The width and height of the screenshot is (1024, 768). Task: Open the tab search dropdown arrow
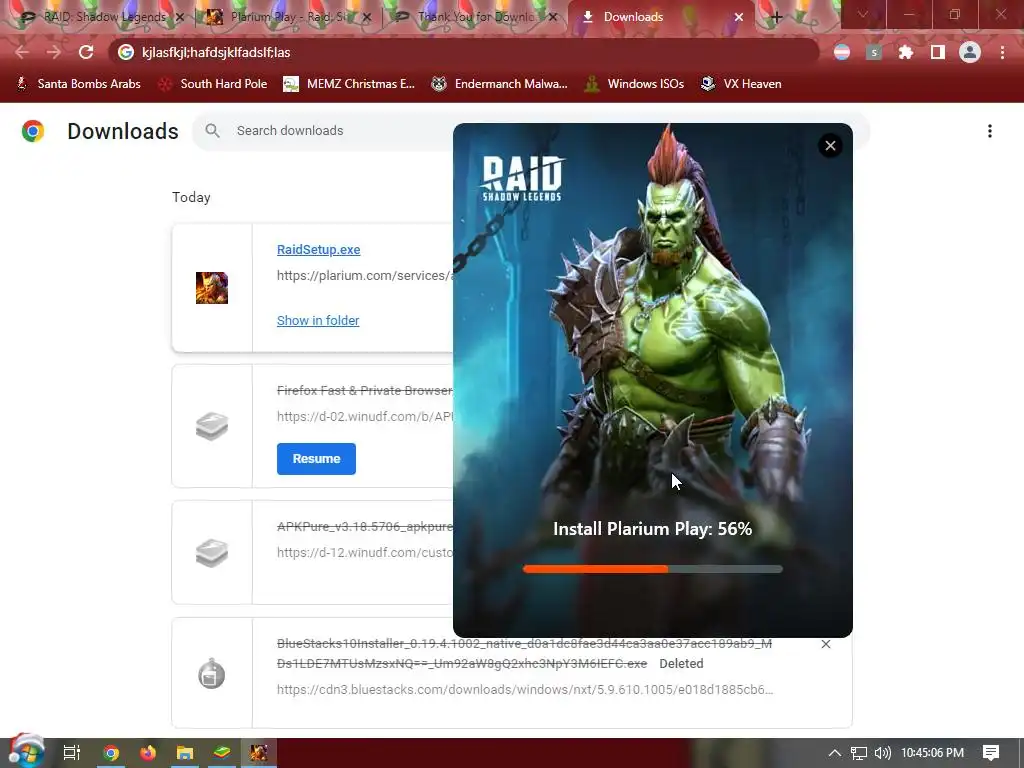point(863,14)
